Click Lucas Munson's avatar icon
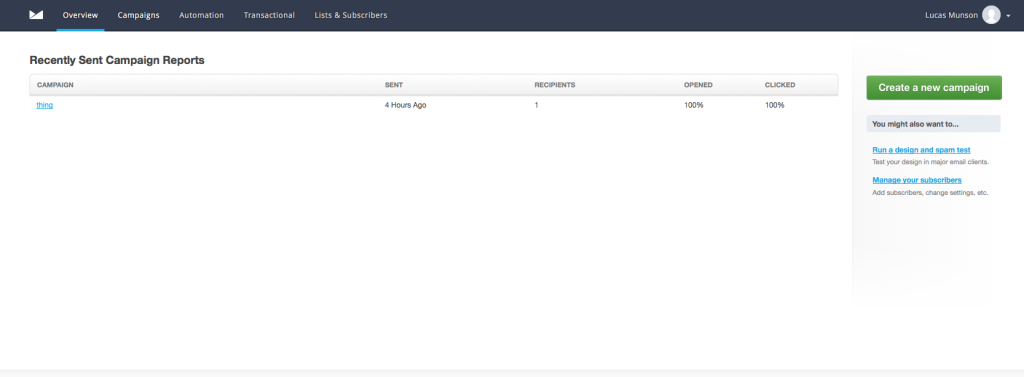Image resolution: width=1024 pixels, height=377 pixels. 991,15
